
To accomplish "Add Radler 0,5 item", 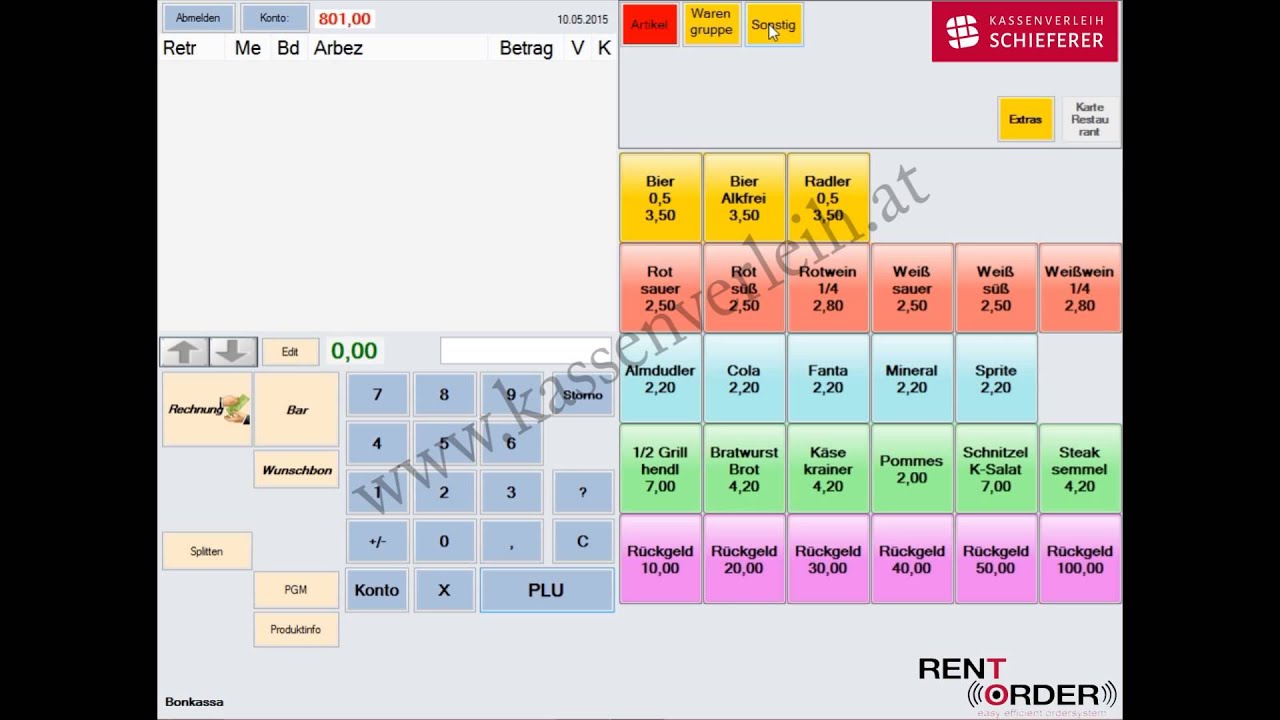I will click(x=828, y=198).
